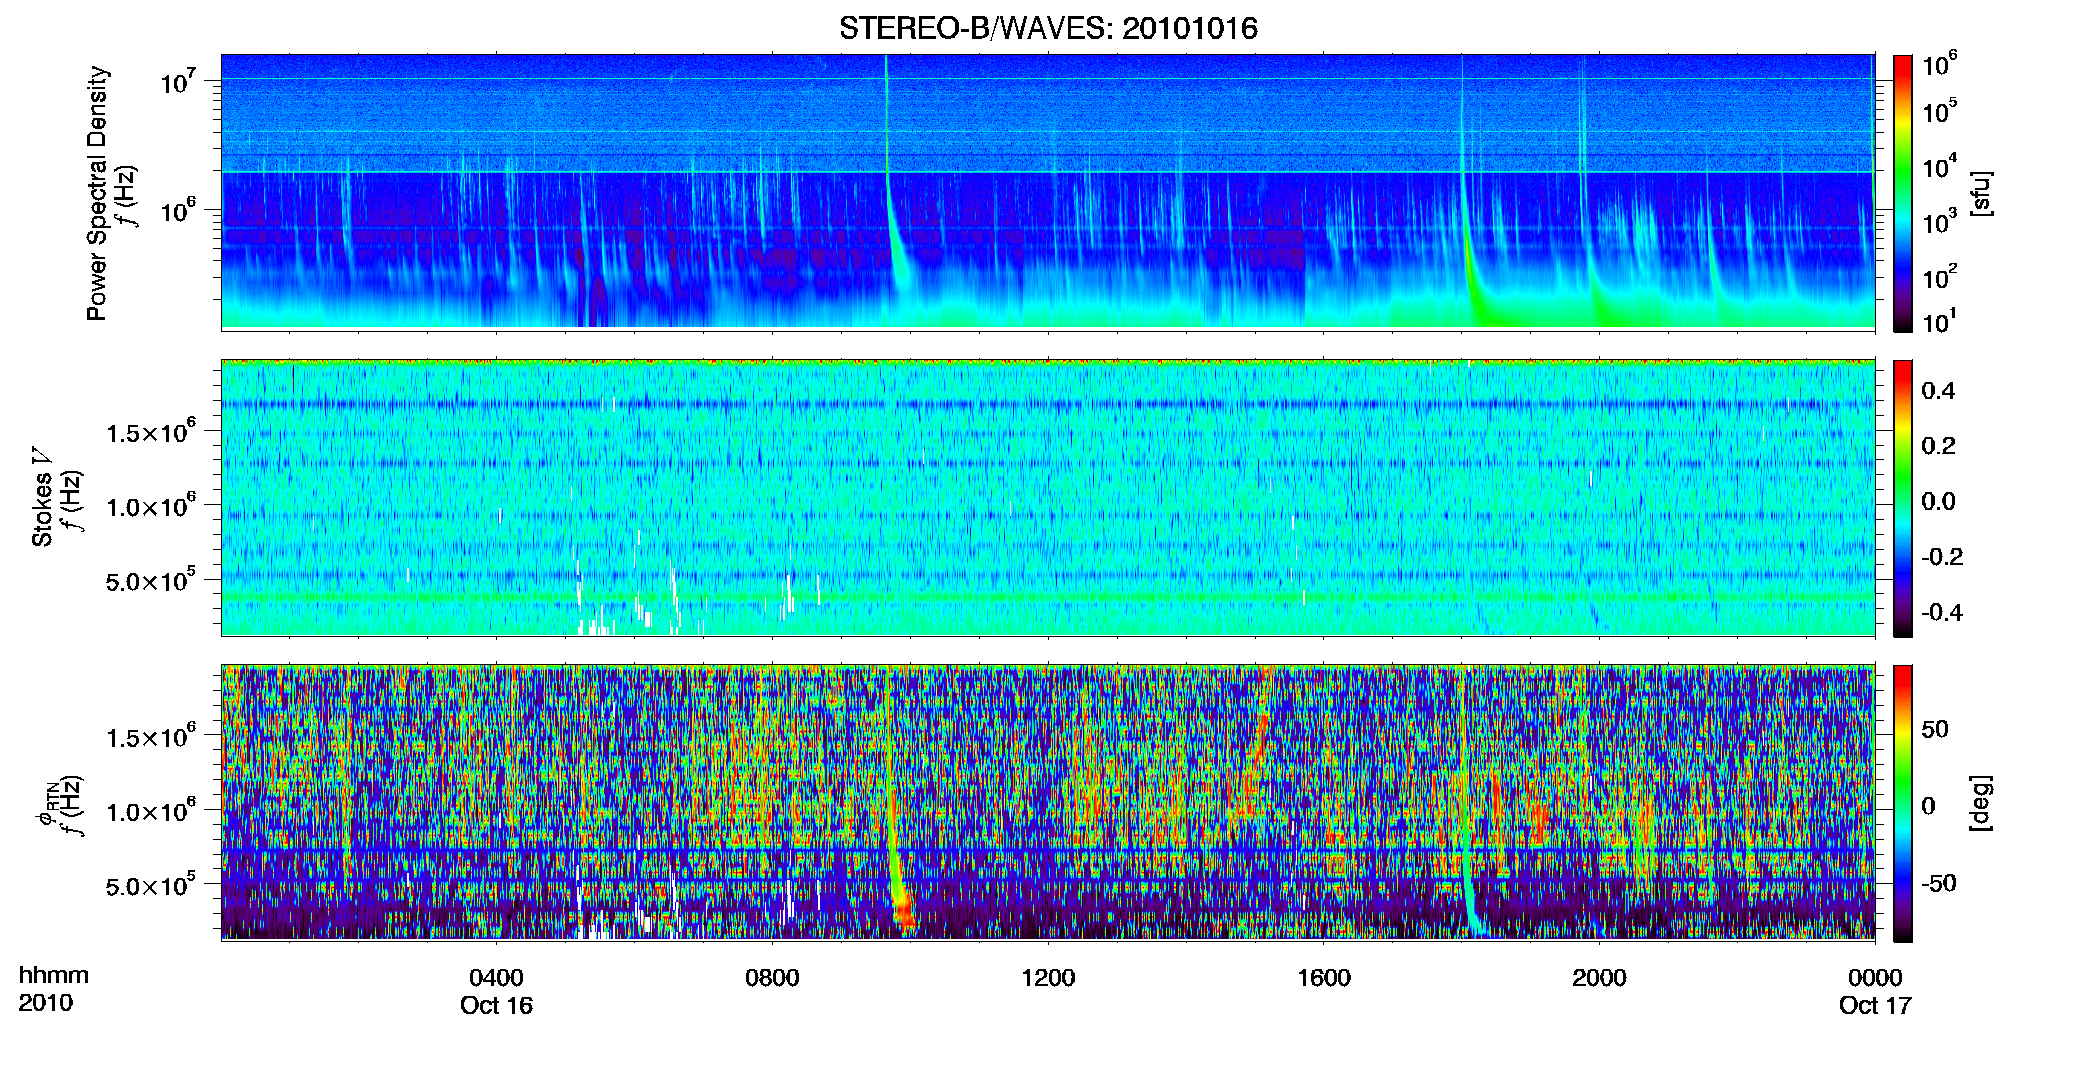Click the 0.2 label on Stokes colorbar
This screenshot has height=1080, width=2096.
tap(1938, 446)
